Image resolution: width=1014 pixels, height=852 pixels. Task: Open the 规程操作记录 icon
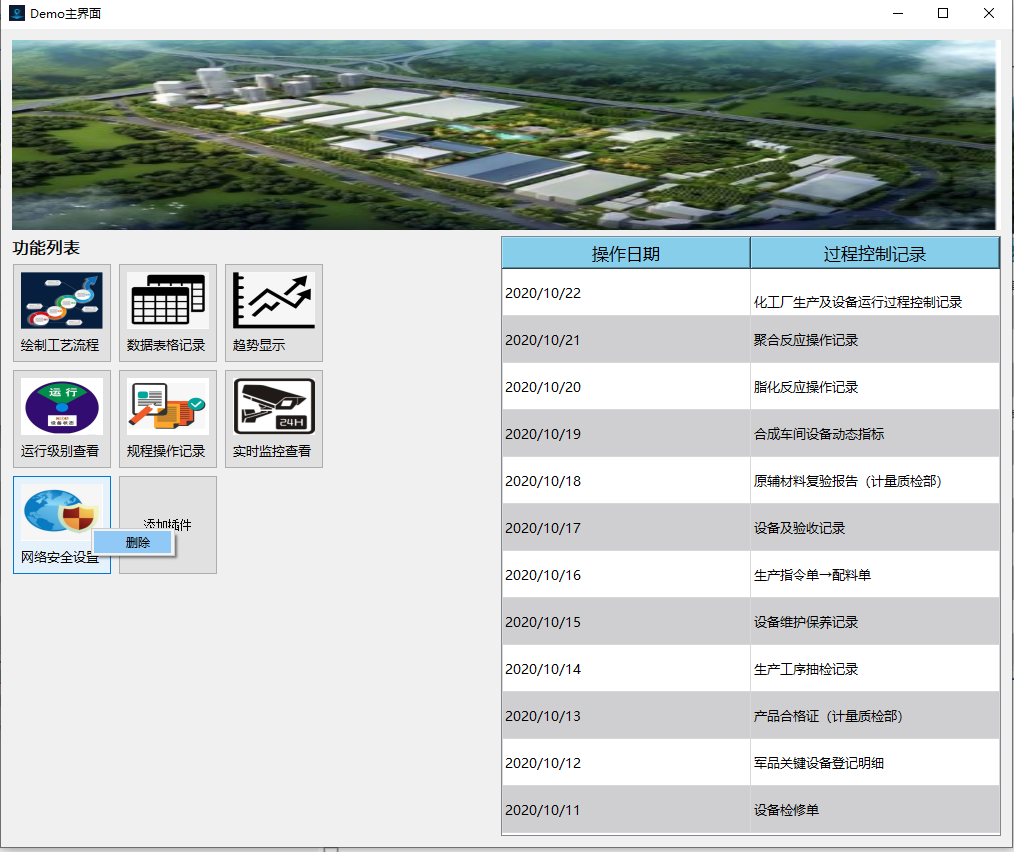point(168,419)
